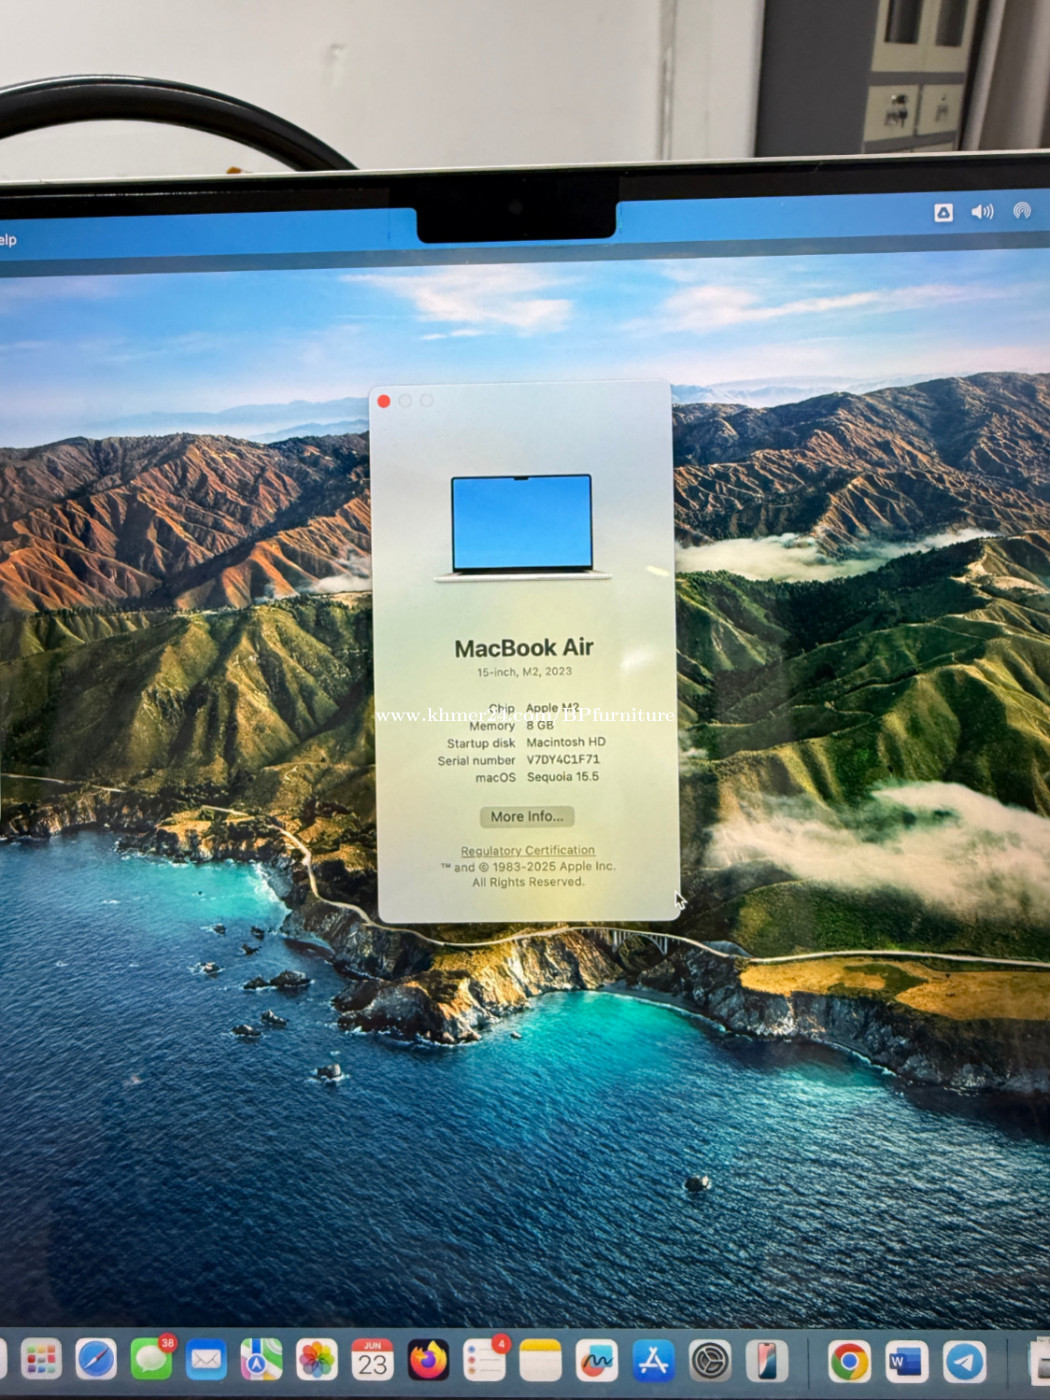Open the Notes app
Screen dimensions: 1050x1400
pos(540,1361)
